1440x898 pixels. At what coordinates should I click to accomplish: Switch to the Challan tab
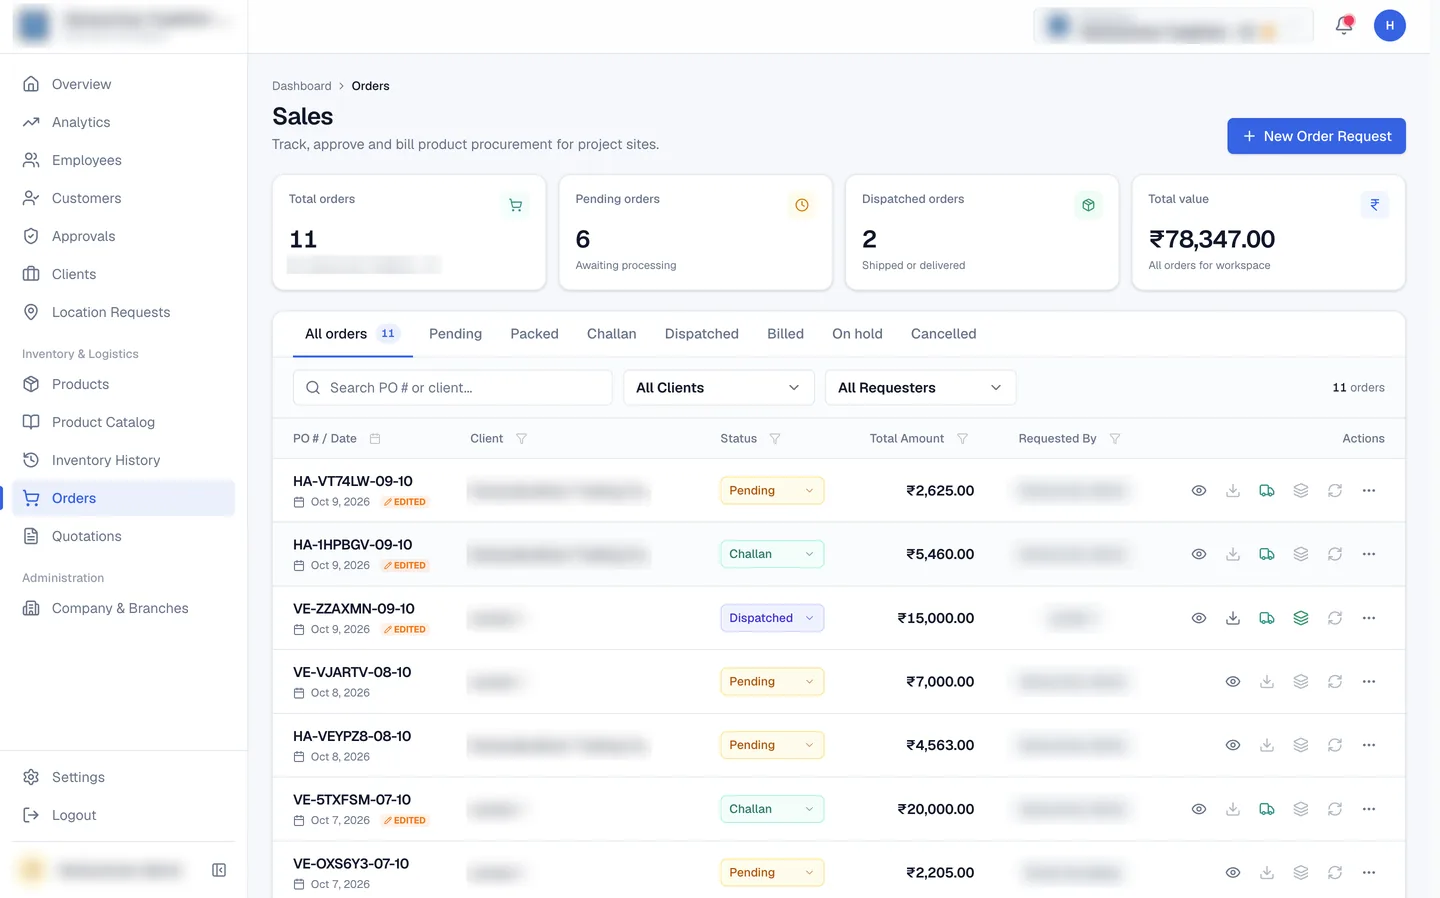coord(611,334)
